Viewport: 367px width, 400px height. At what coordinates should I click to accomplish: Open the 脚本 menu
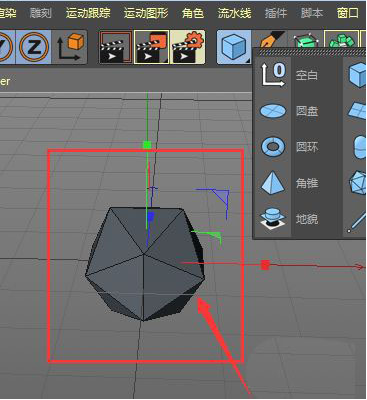point(312,13)
